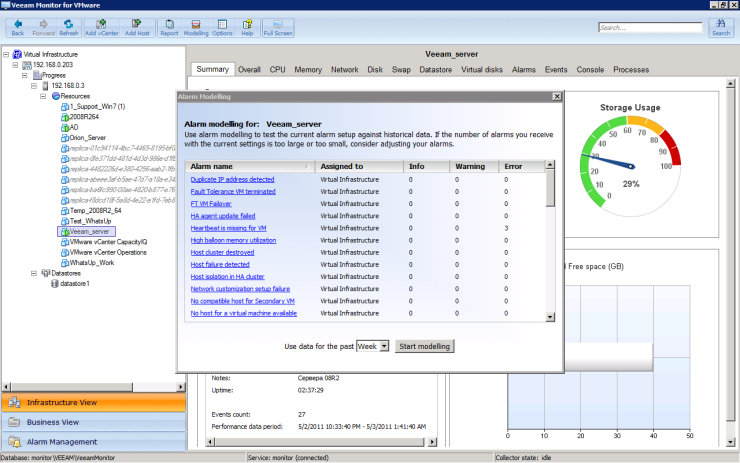Sort by the Alarm name column
Image resolution: width=740 pixels, height=463 pixels.
[x=250, y=166]
